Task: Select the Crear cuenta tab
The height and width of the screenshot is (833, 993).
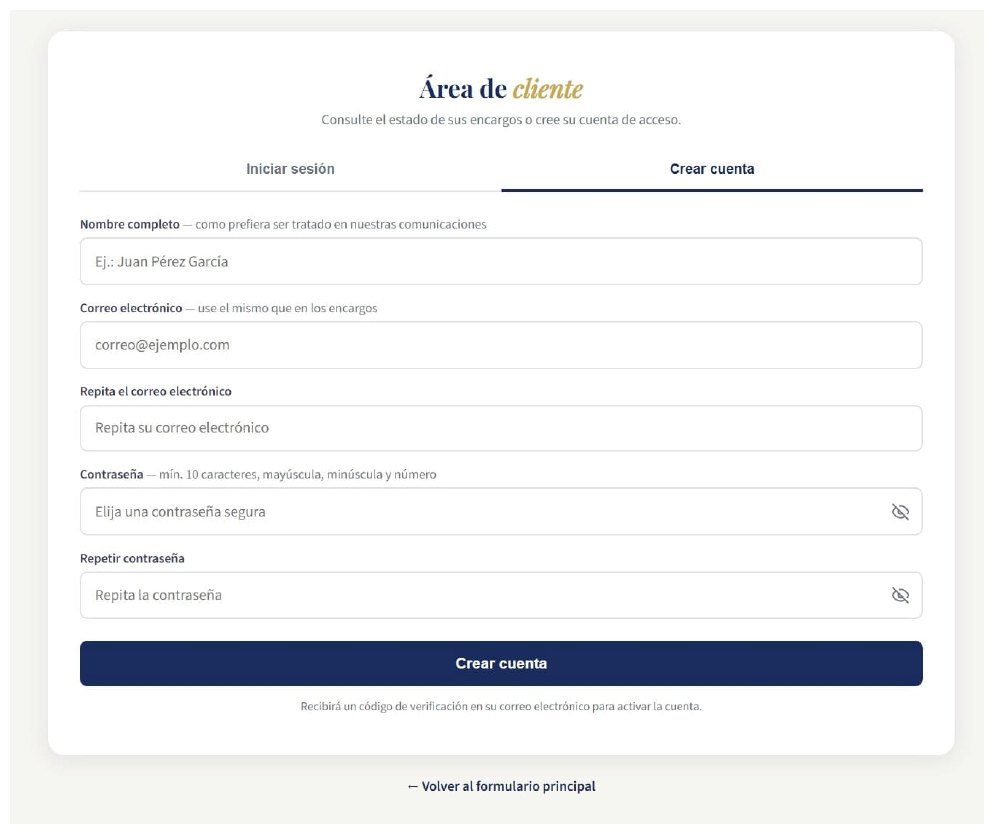Action: (x=712, y=169)
